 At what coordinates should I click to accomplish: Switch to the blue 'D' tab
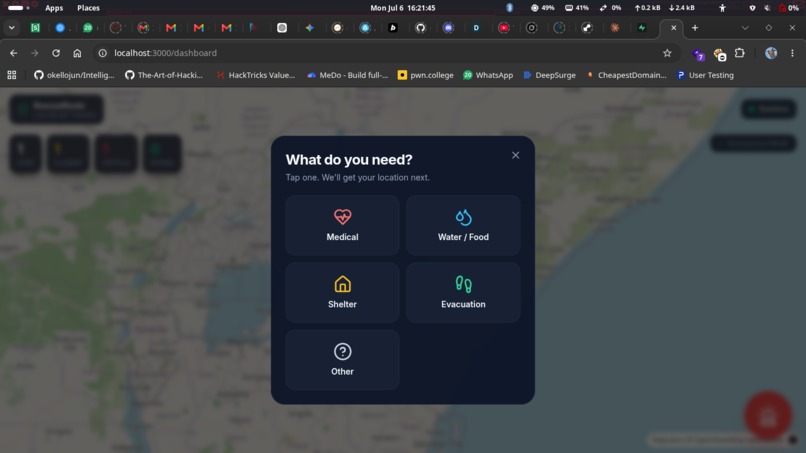[476, 28]
